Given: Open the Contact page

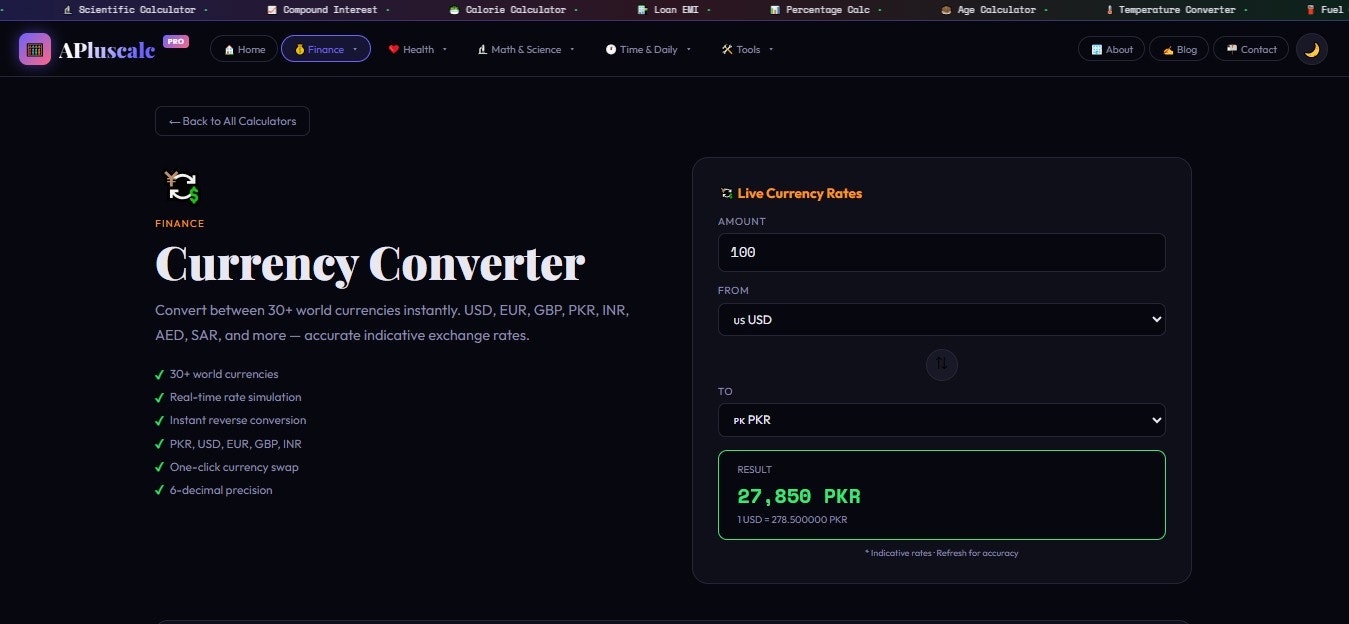Looking at the screenshot, I should point(1251,49).
